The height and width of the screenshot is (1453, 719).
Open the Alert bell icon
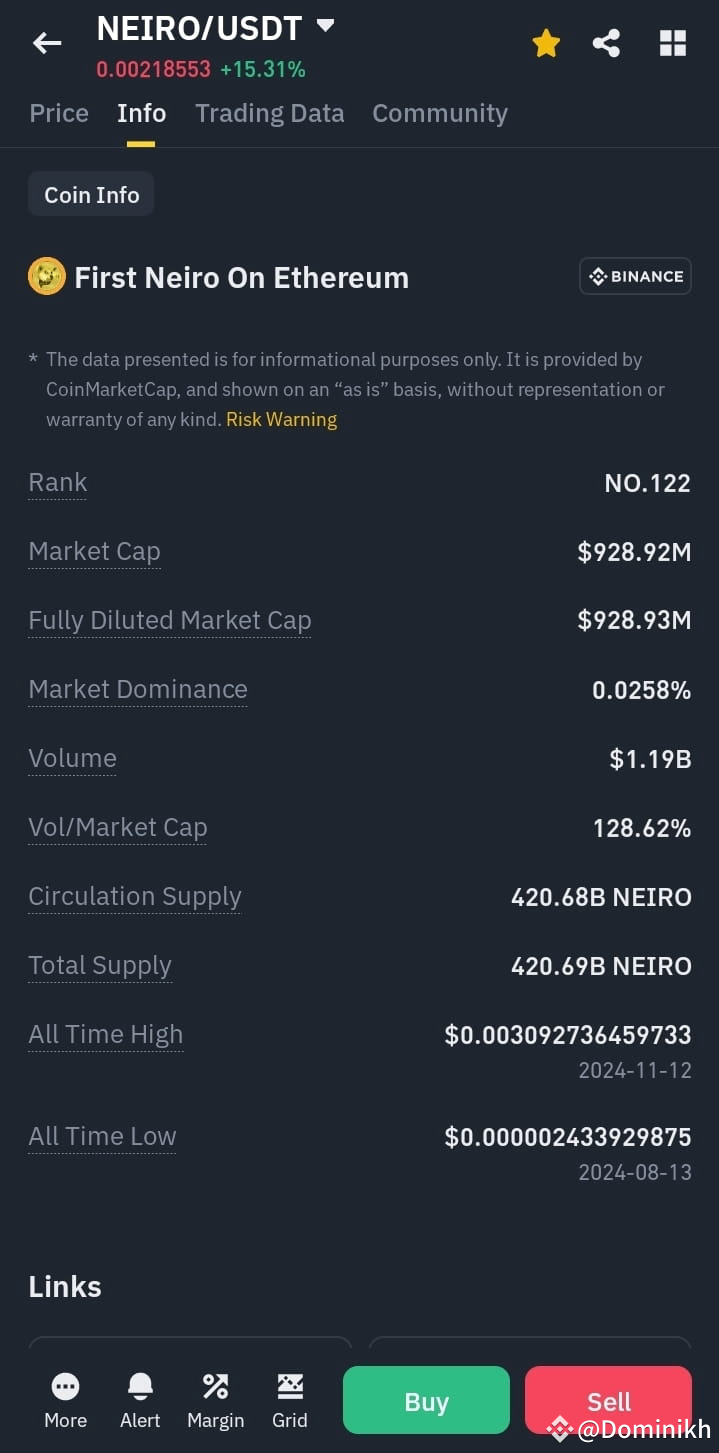(x=140, y=1400)
